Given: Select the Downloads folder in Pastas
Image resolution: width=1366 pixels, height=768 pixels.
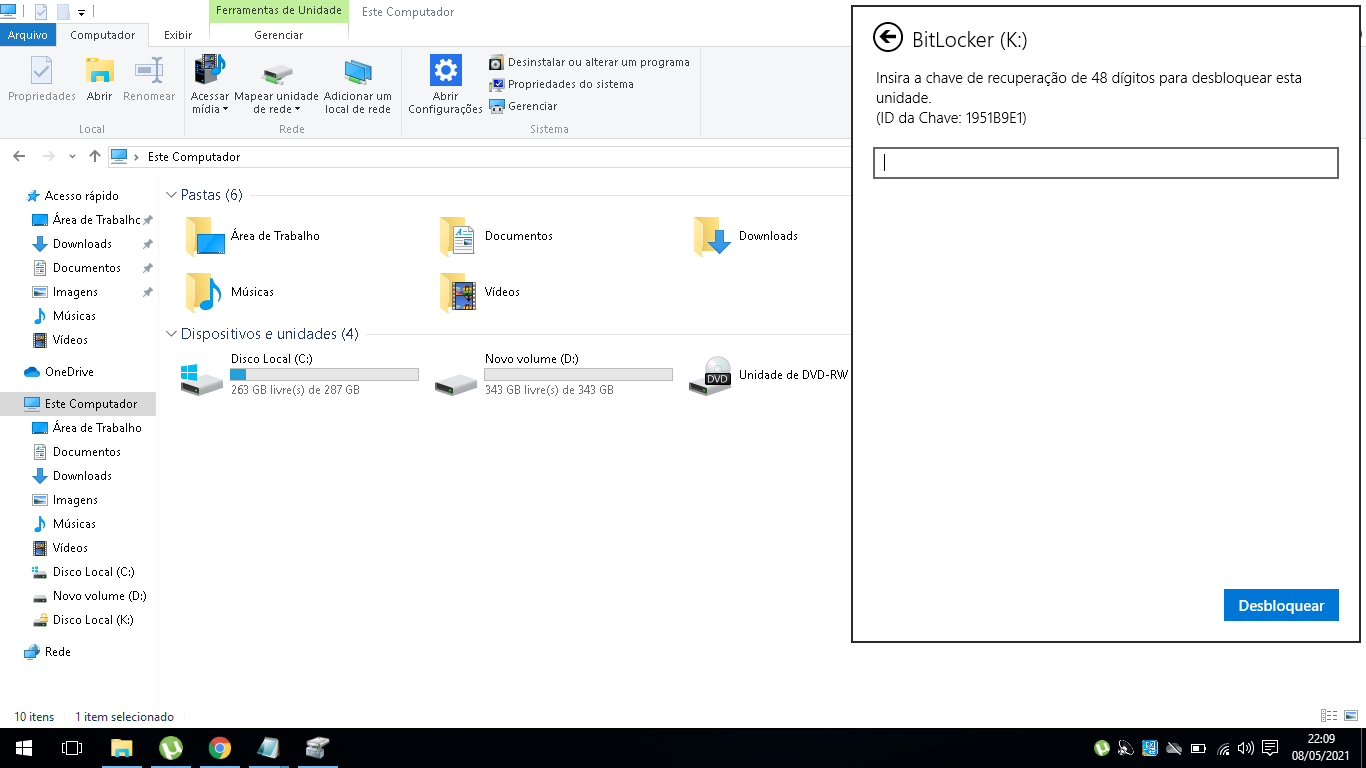Looking at the screenshot, I should pos(746,236).
